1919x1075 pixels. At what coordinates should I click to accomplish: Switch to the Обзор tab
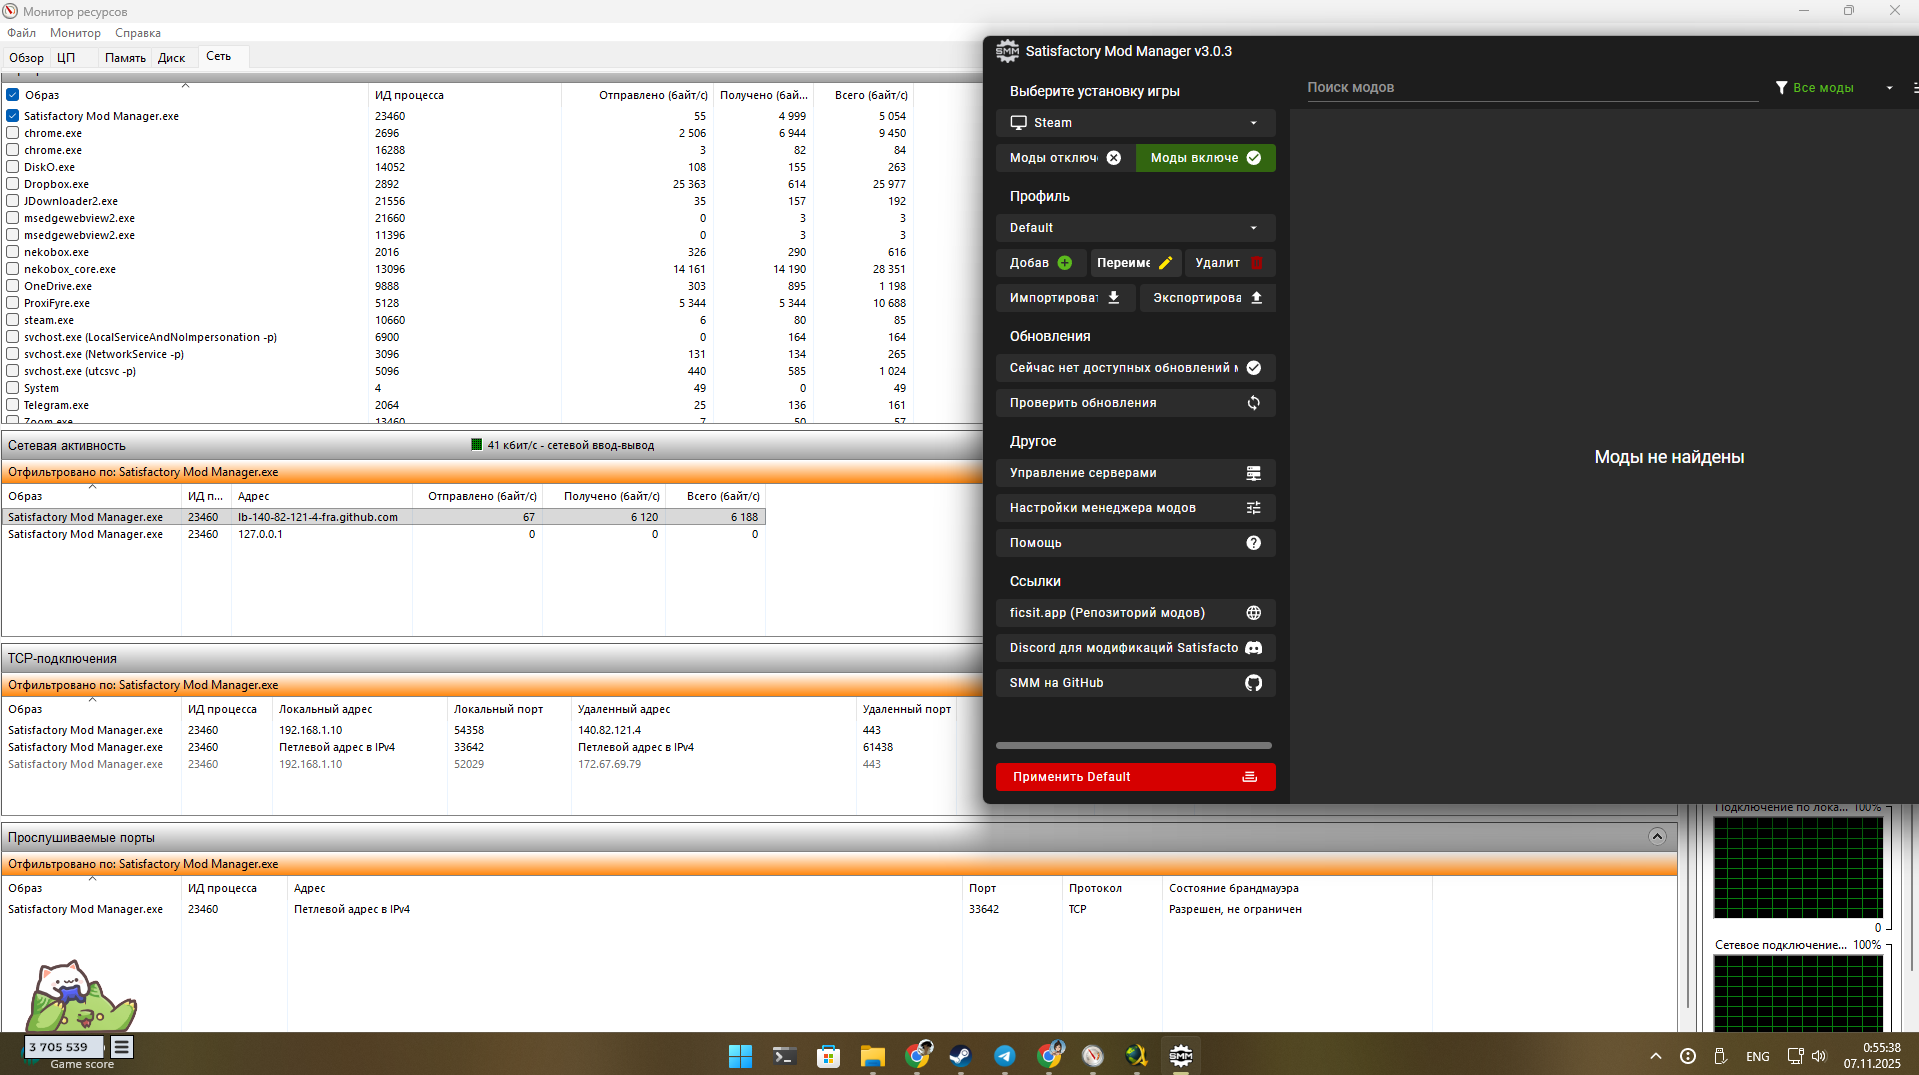click(27, 58)
